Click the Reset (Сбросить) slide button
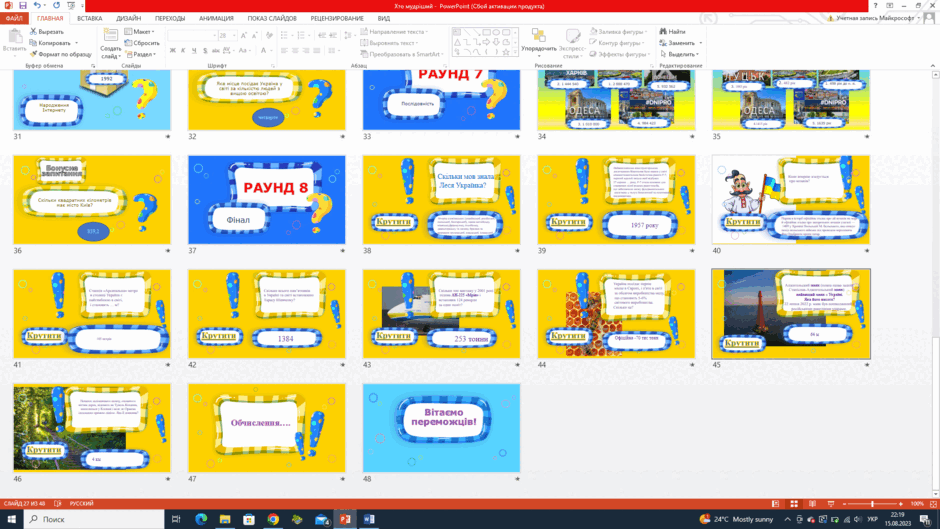This screenshot has height=529, width=940. 142,43
